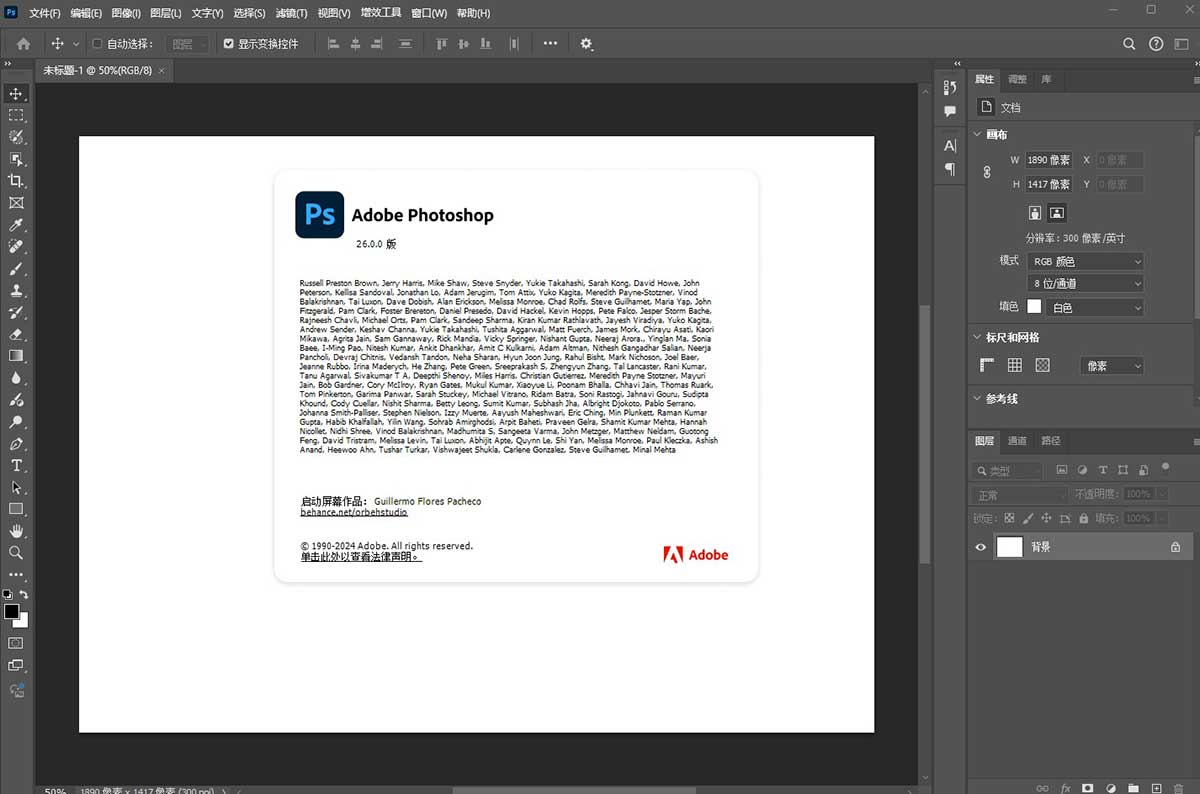The image size is (1200, 794).
Task: Click the legal notice link on splash screen
Action: (358, 557)
